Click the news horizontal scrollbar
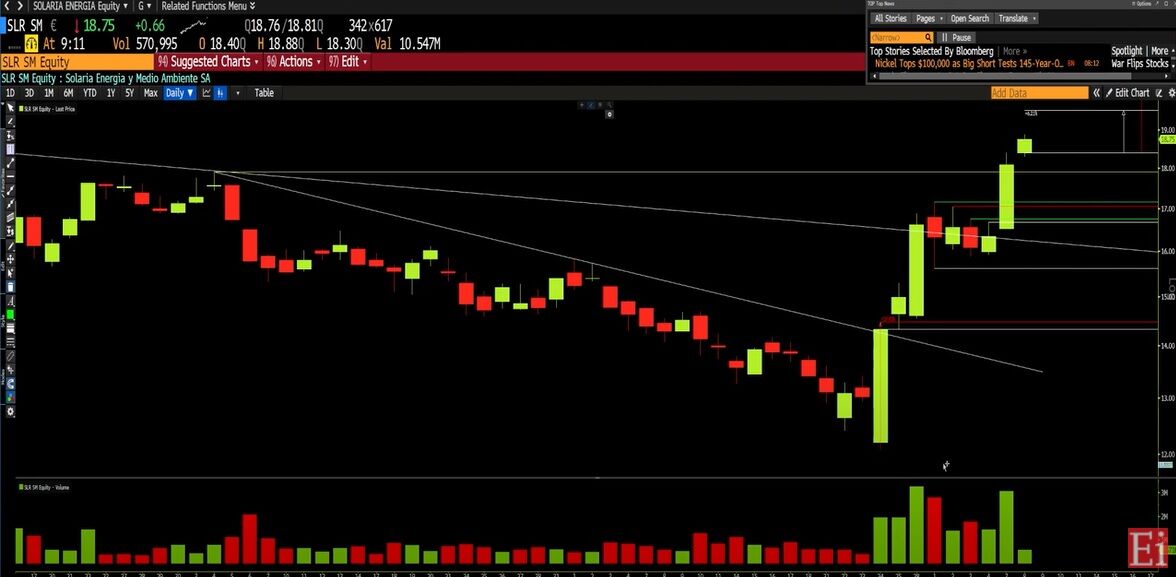 [x=1005, y=75]
